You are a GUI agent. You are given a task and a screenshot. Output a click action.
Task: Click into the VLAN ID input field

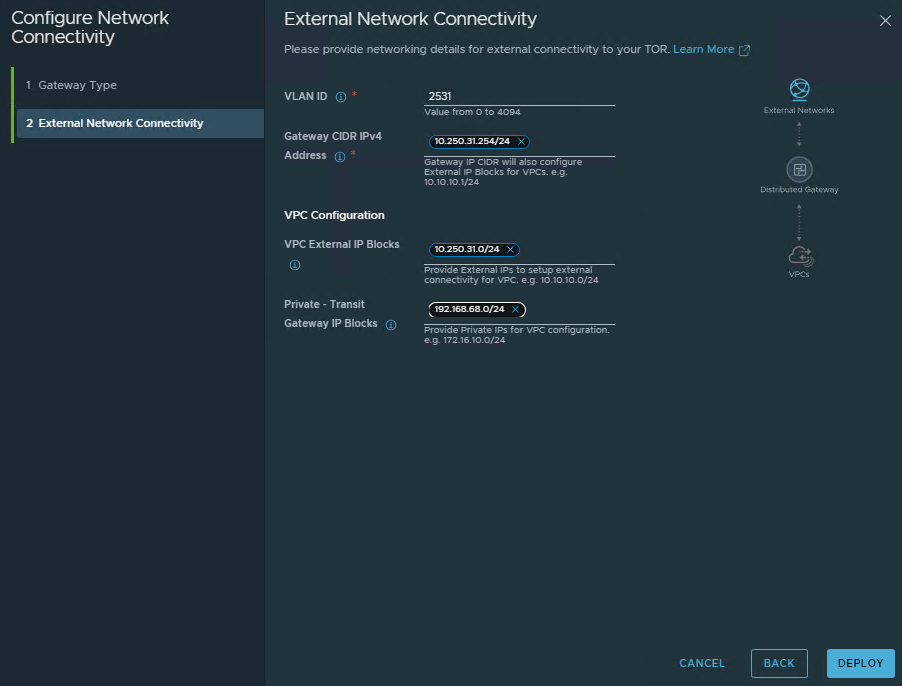518,96
